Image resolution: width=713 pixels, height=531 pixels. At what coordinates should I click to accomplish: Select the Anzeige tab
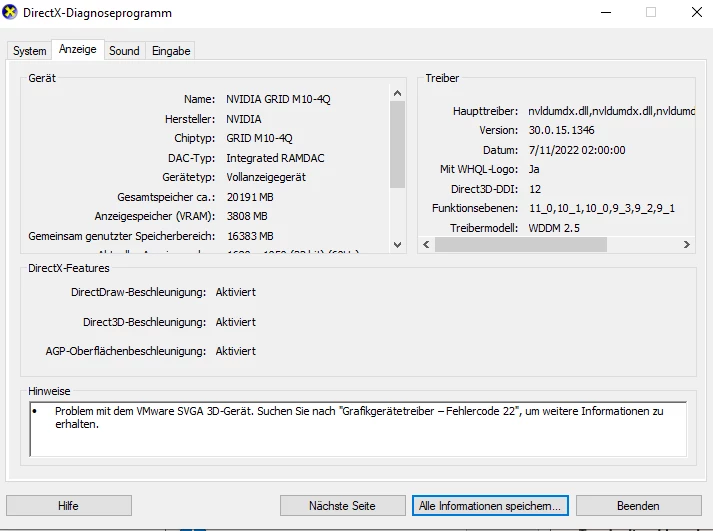click(78, 49)
